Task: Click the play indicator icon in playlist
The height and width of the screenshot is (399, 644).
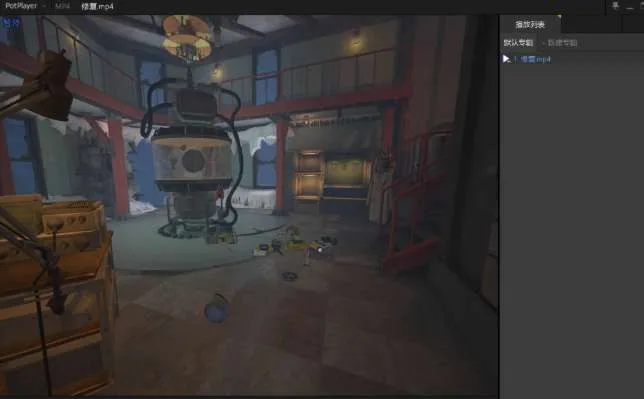Action: point(506,59)
